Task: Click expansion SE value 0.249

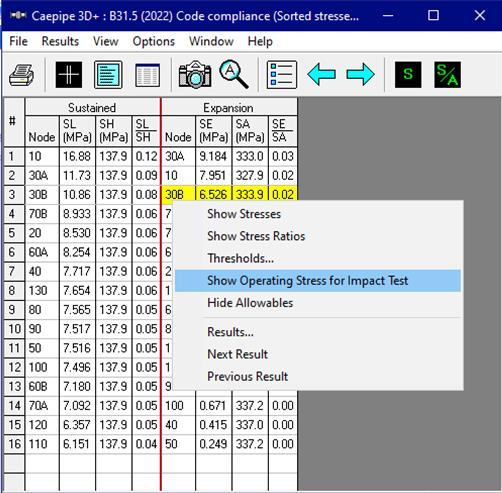Action: 213,444
